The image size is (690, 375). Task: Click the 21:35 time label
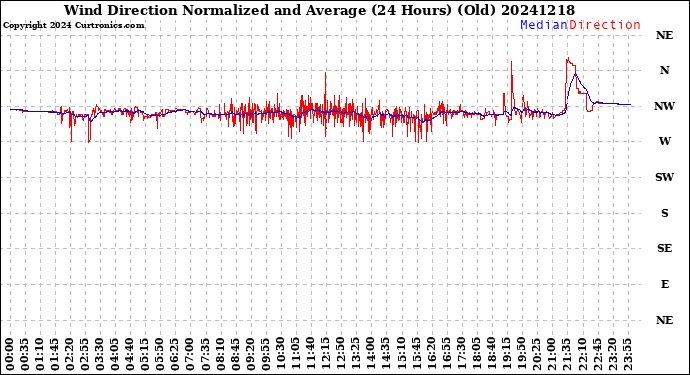(x=566, y=355)
